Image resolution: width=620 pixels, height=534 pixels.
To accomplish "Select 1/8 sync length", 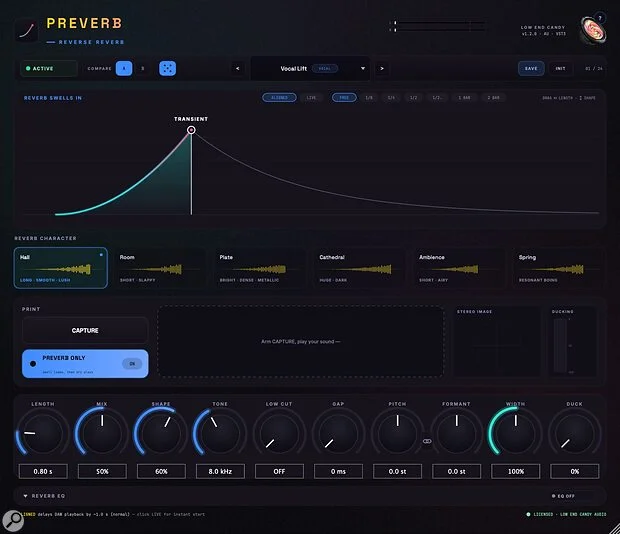I will click(x=369, y=98).
